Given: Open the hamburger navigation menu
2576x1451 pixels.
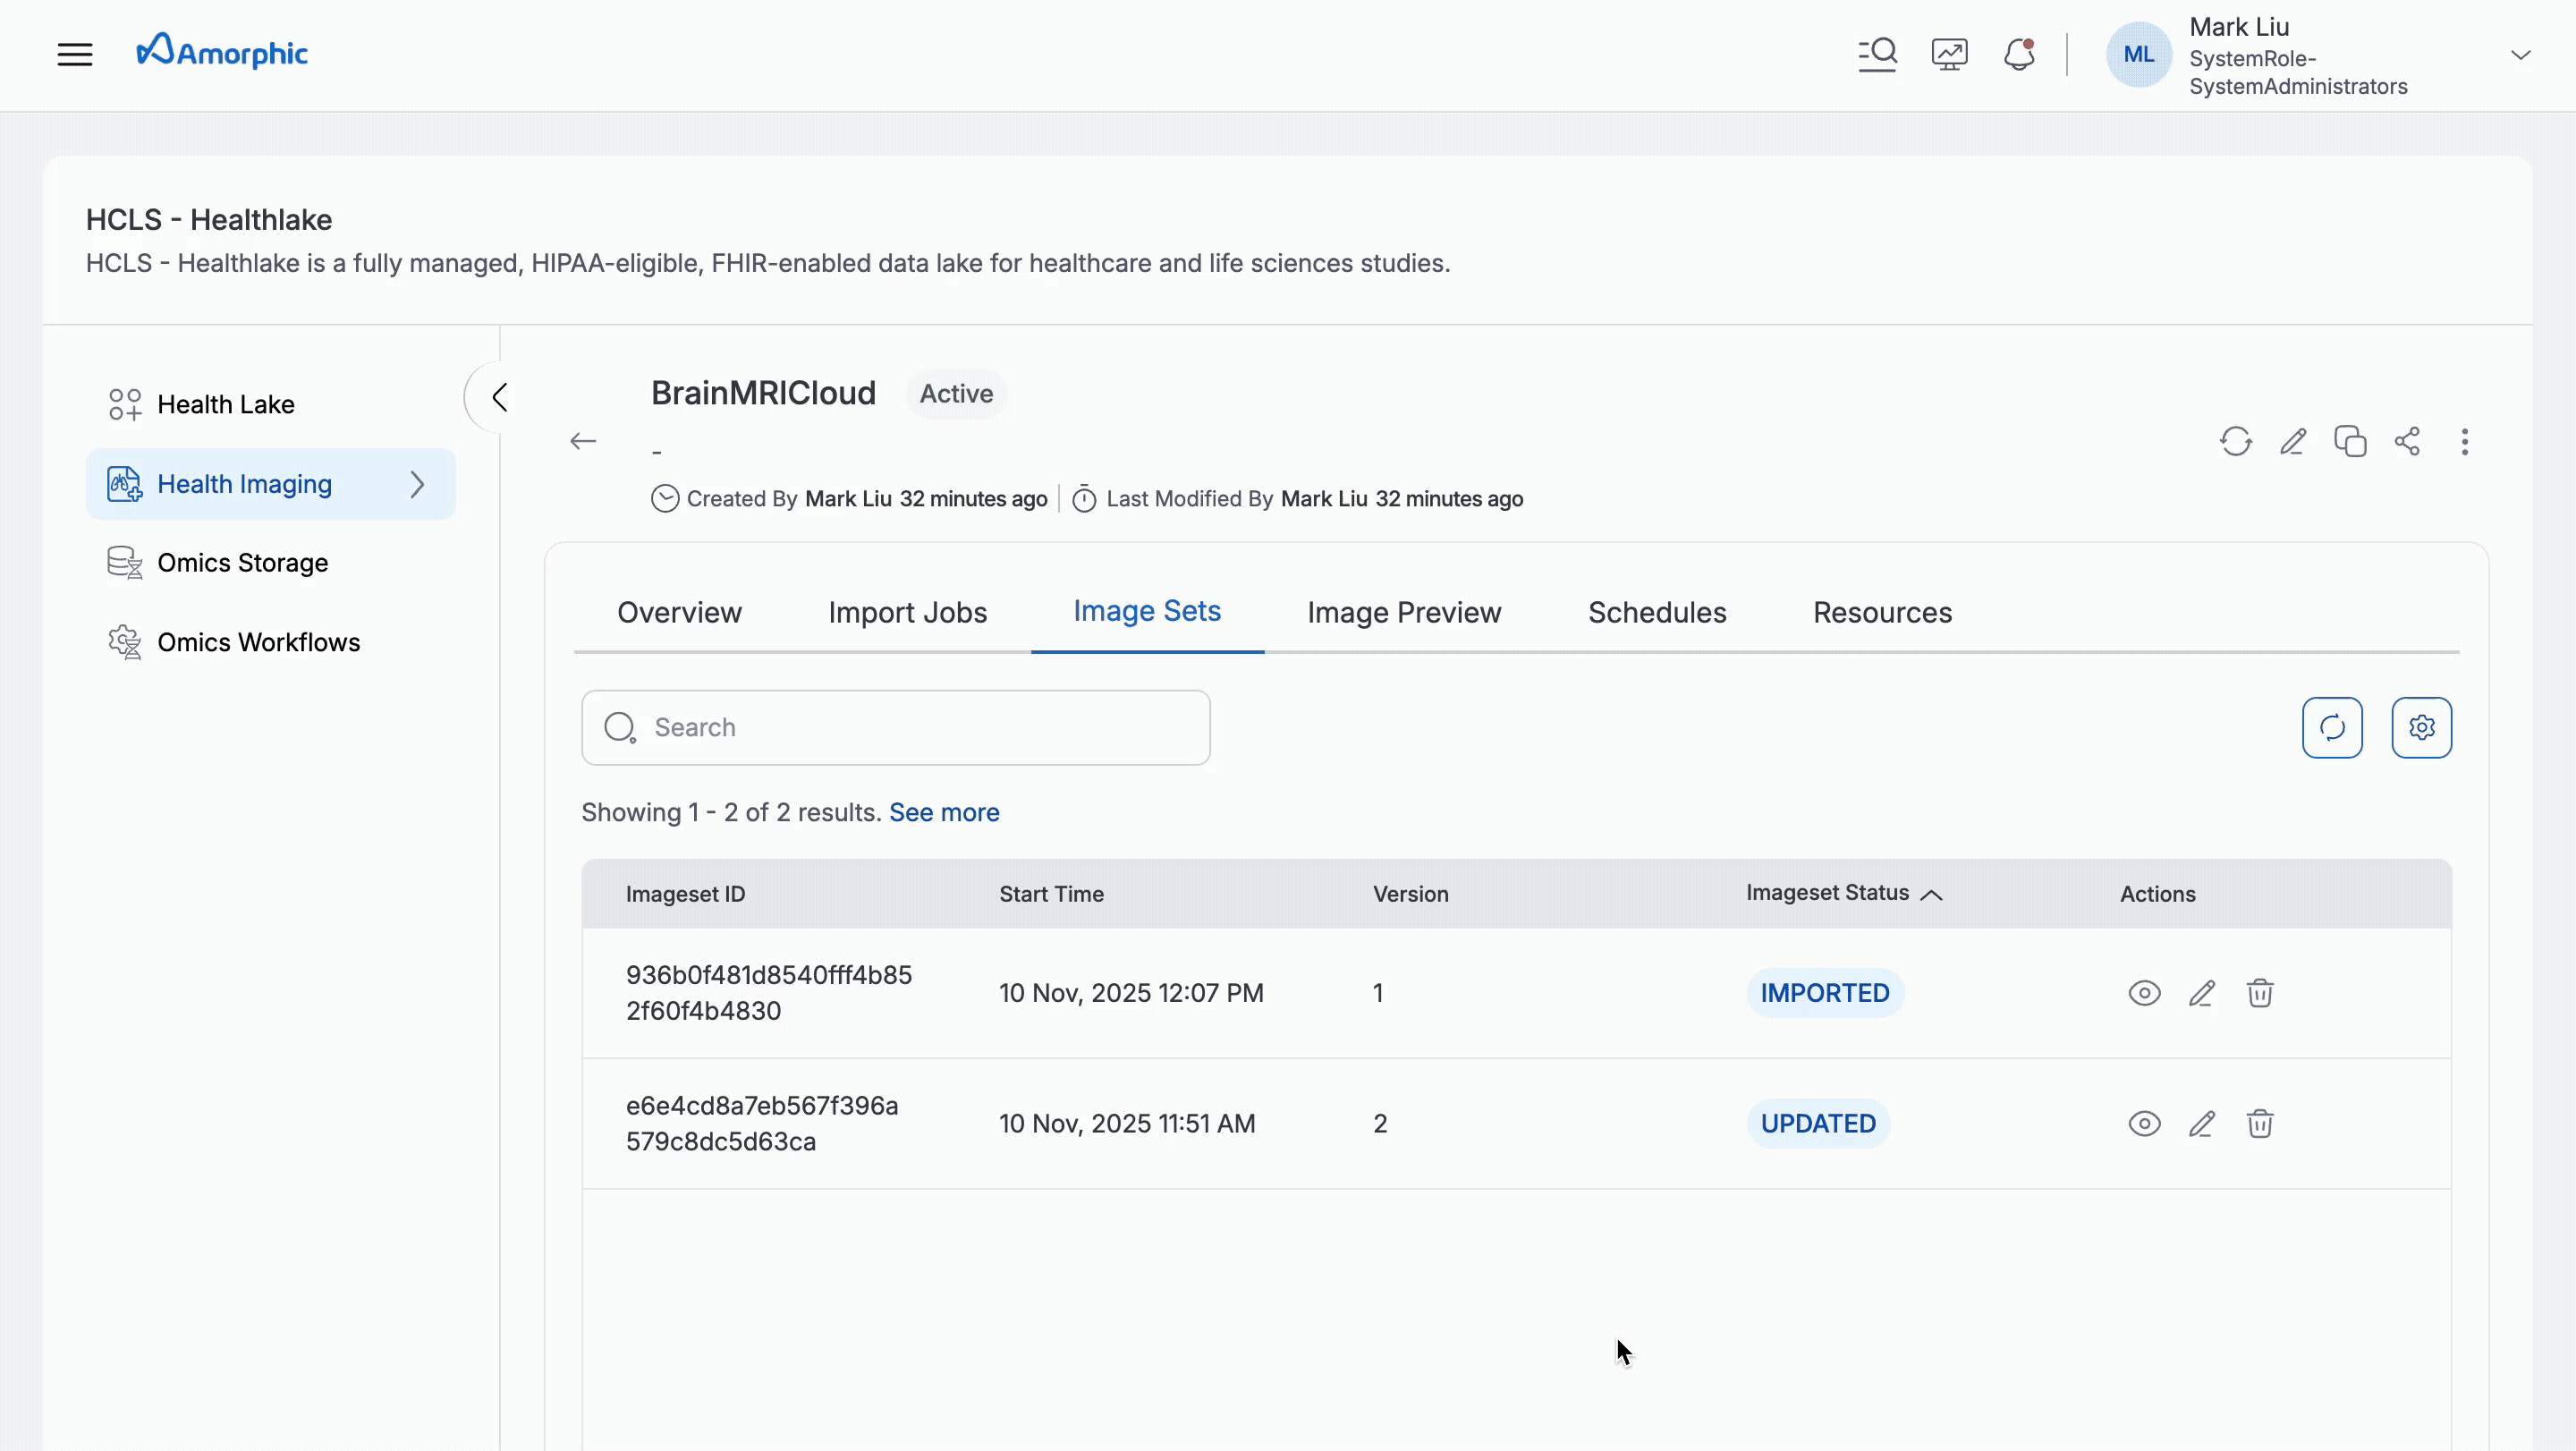Looking at the screenshot, I should tap(75, 54).
